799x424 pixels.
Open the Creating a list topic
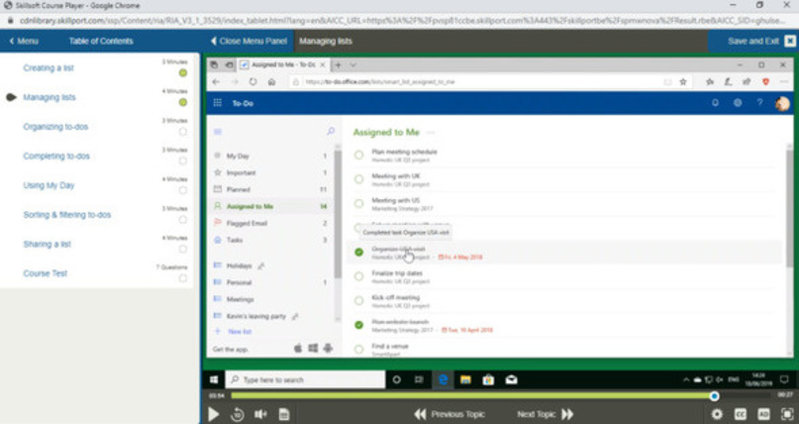tap(48, 68)
